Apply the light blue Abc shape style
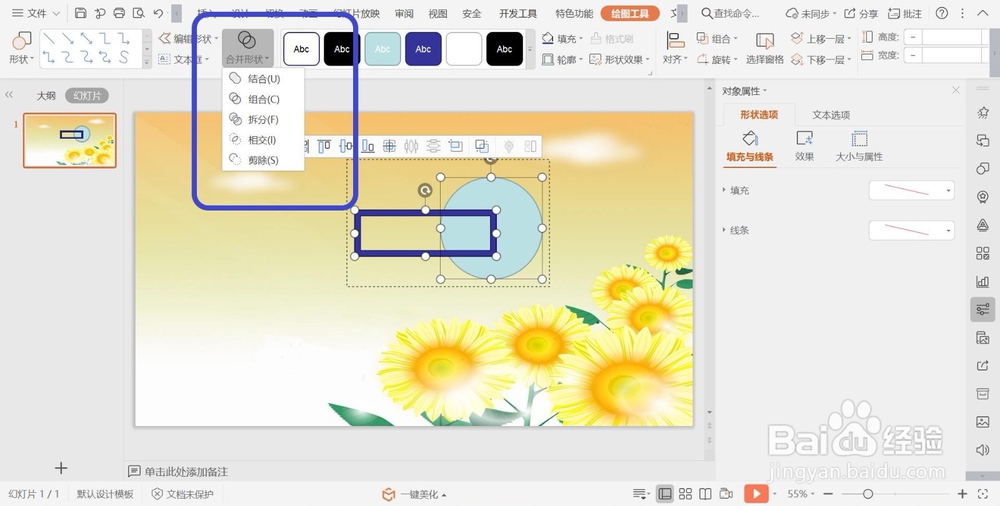This screenshot has width=1000, height=506. pos(383,49)
